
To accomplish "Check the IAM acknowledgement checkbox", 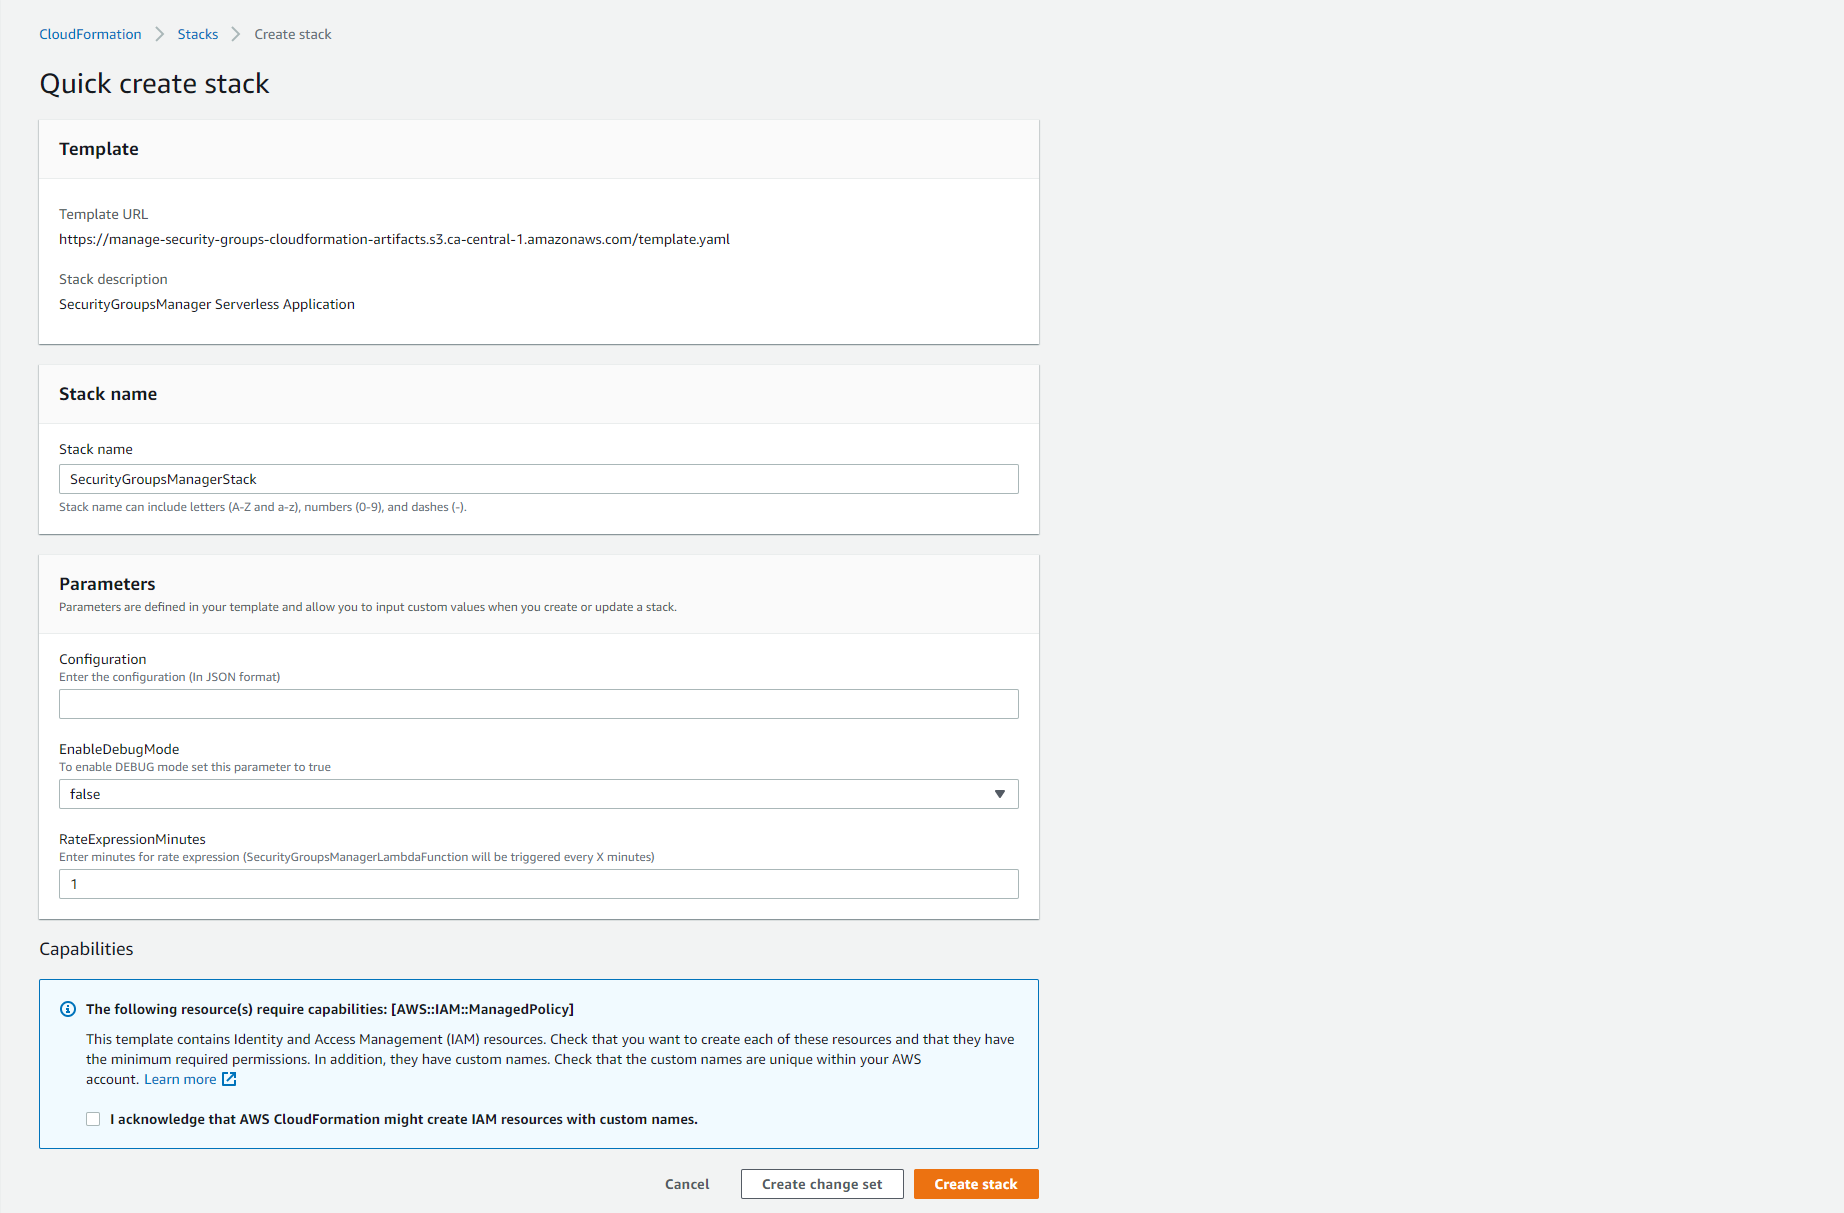I will [93, 1119].
